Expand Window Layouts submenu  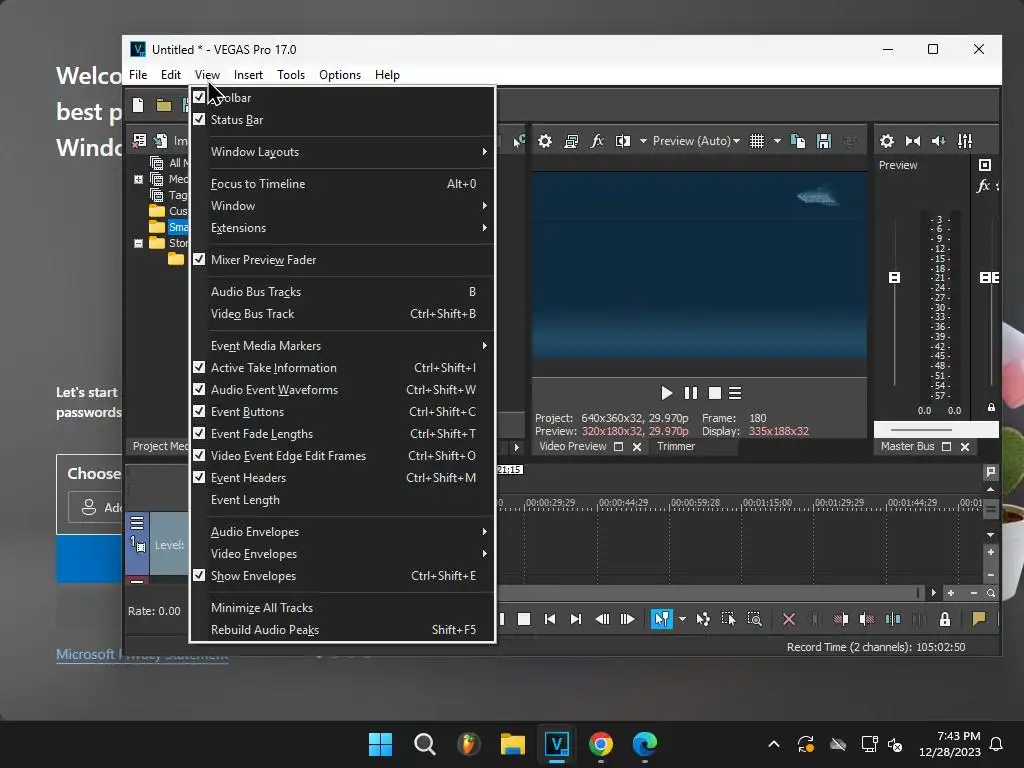coord(342,152)
